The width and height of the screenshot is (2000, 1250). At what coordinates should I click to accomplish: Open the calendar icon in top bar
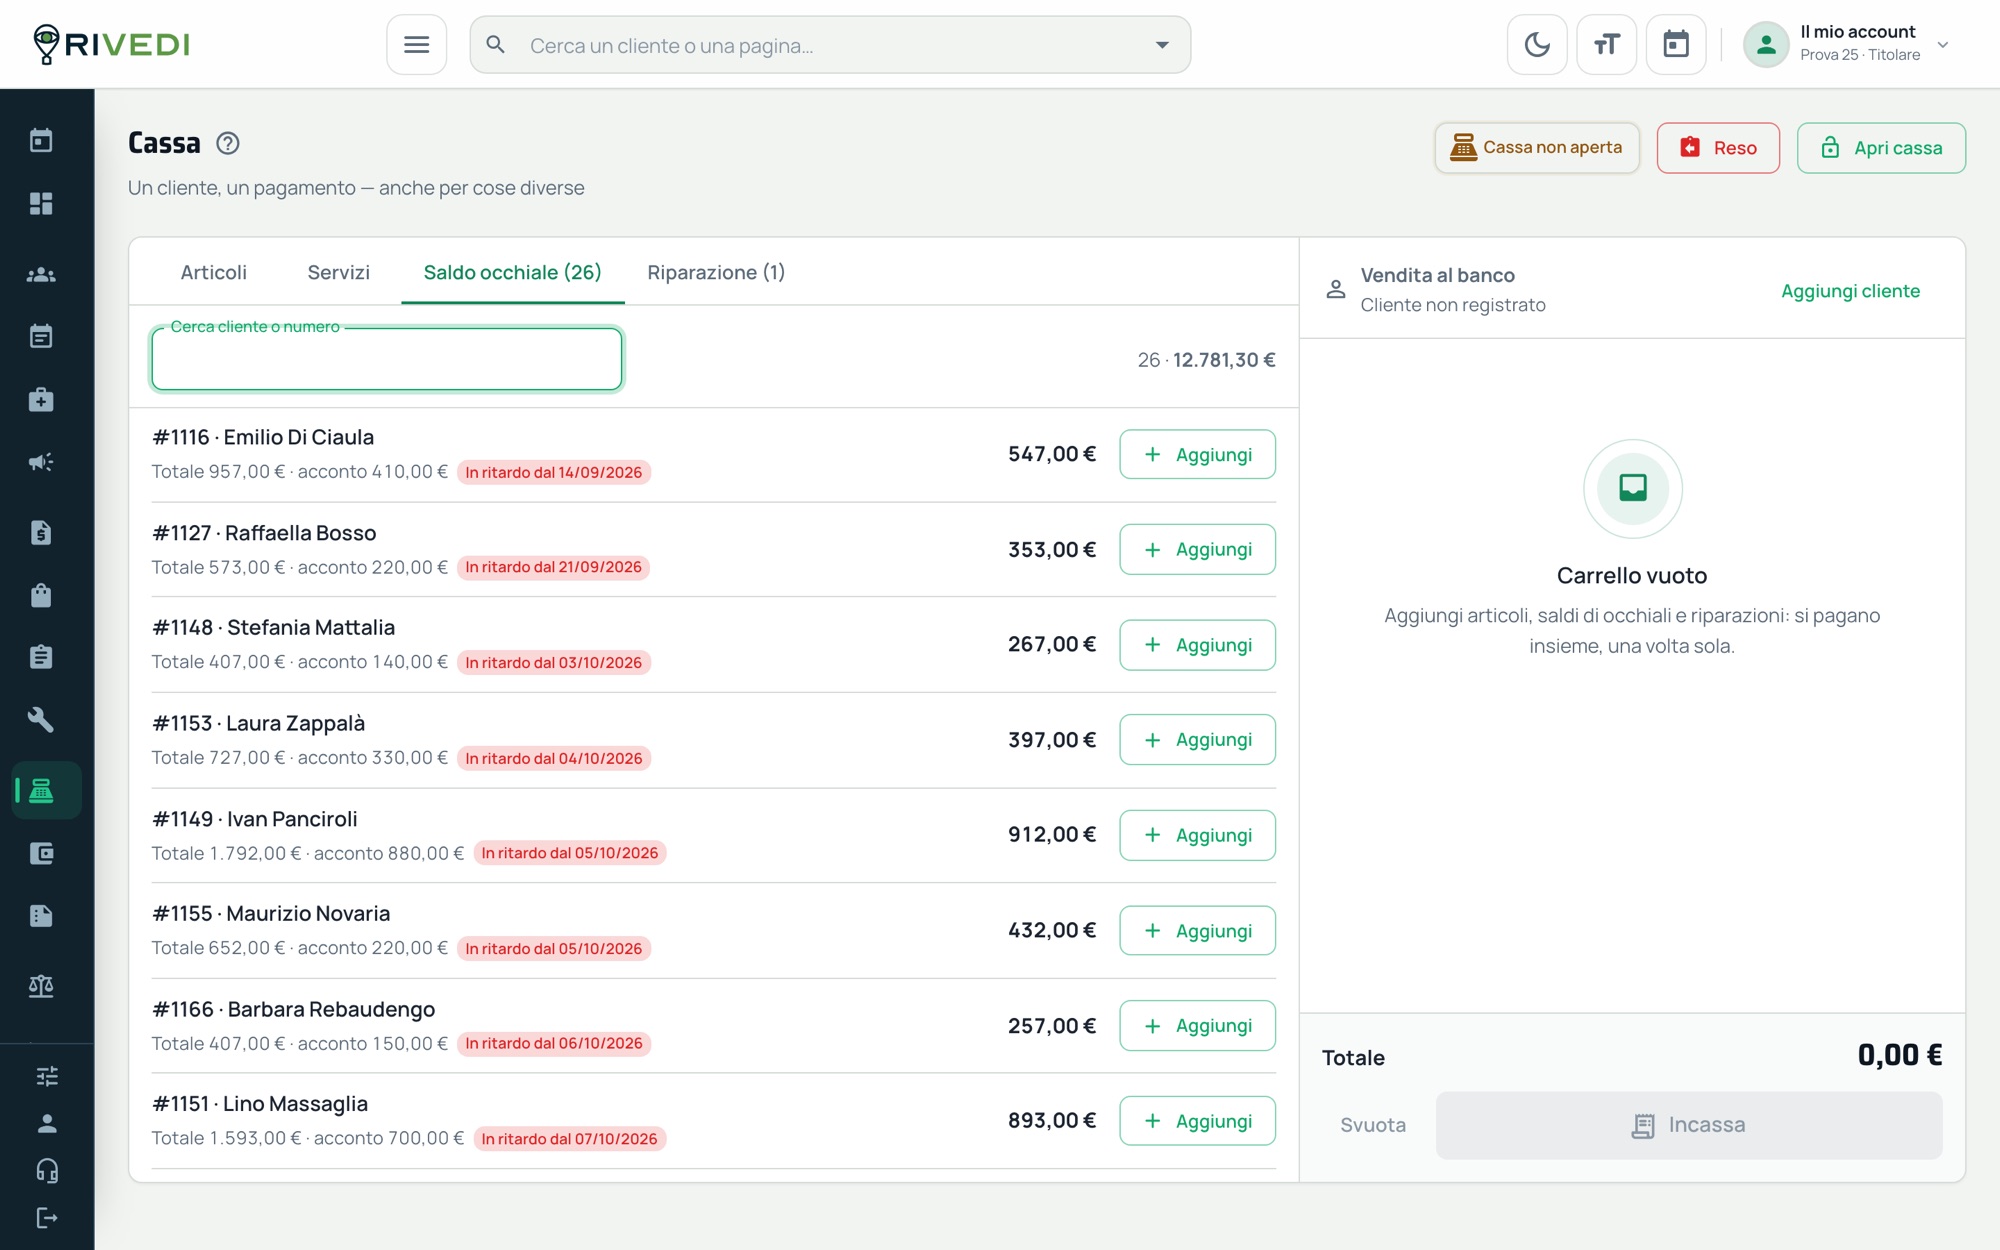point(1676,45)
